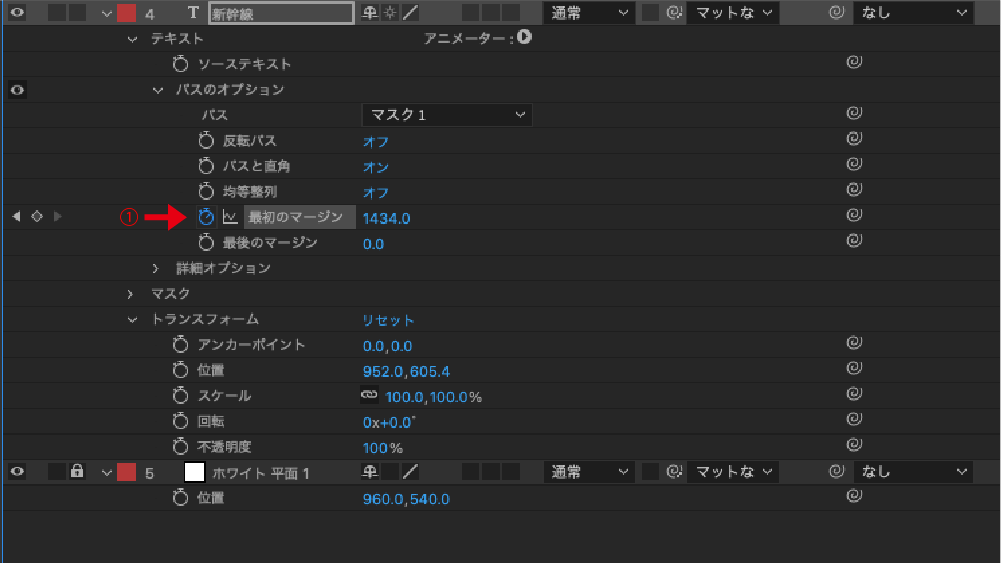Toggle stopwatch for 回転 property

(180, 421)
